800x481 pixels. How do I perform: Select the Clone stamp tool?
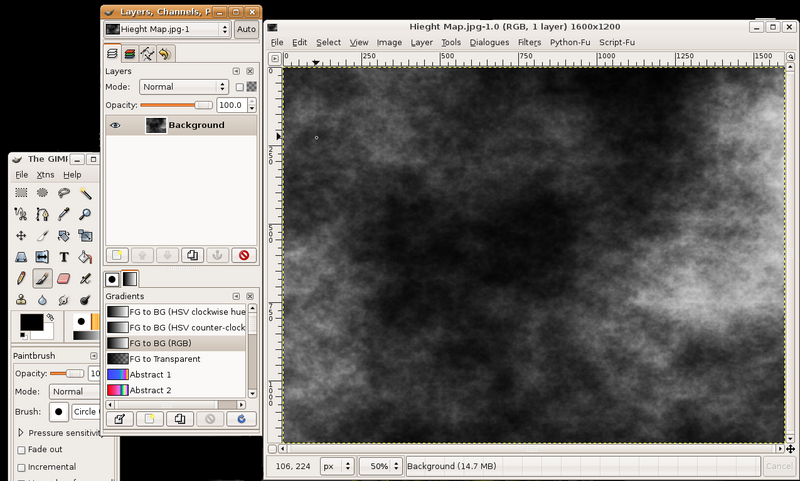click(21, 300)
